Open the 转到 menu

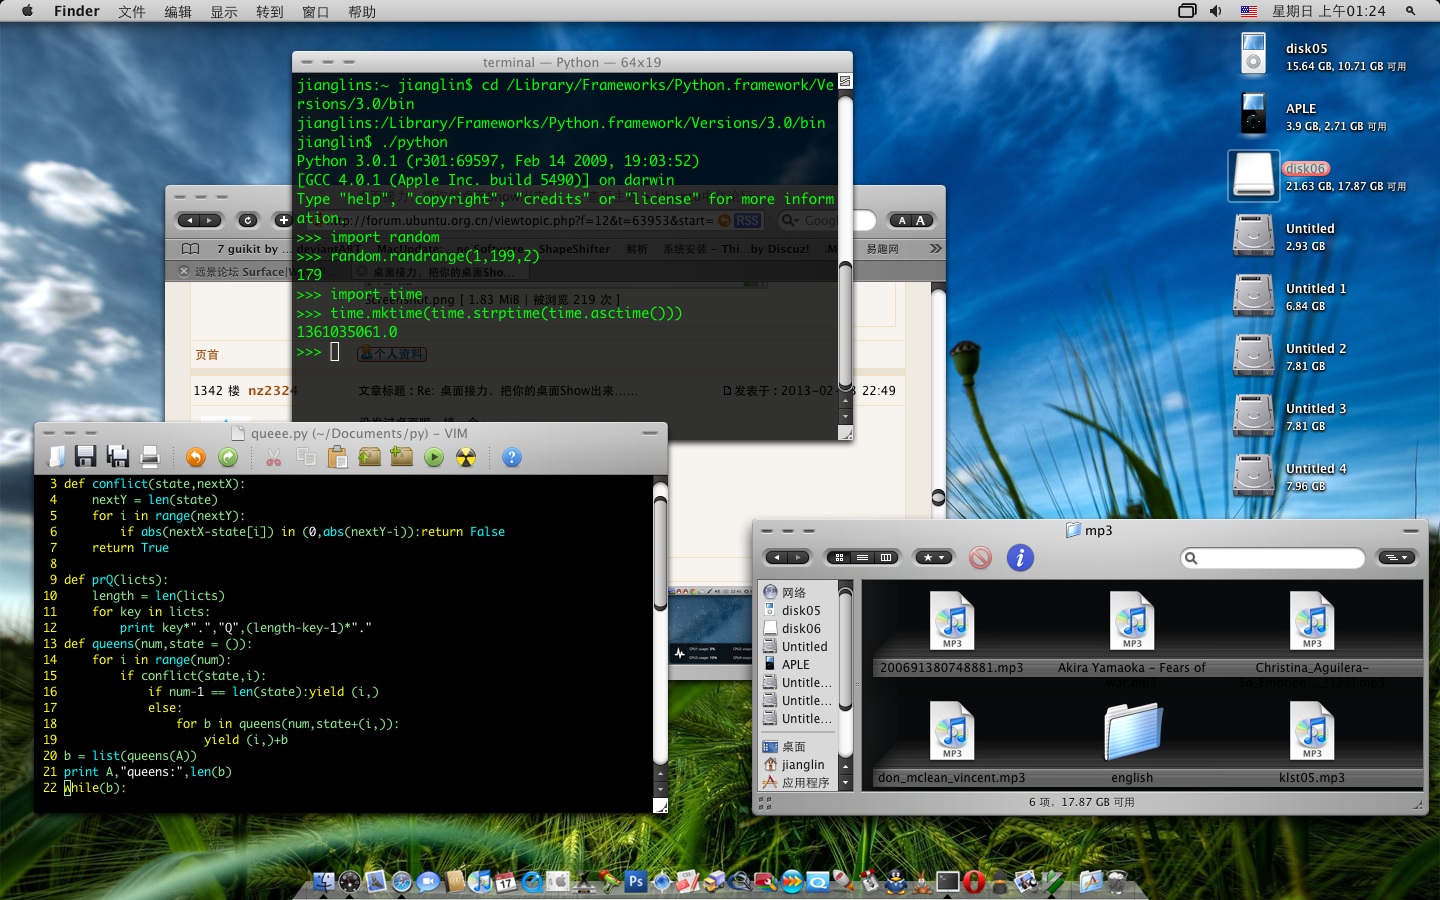point(270,11)
